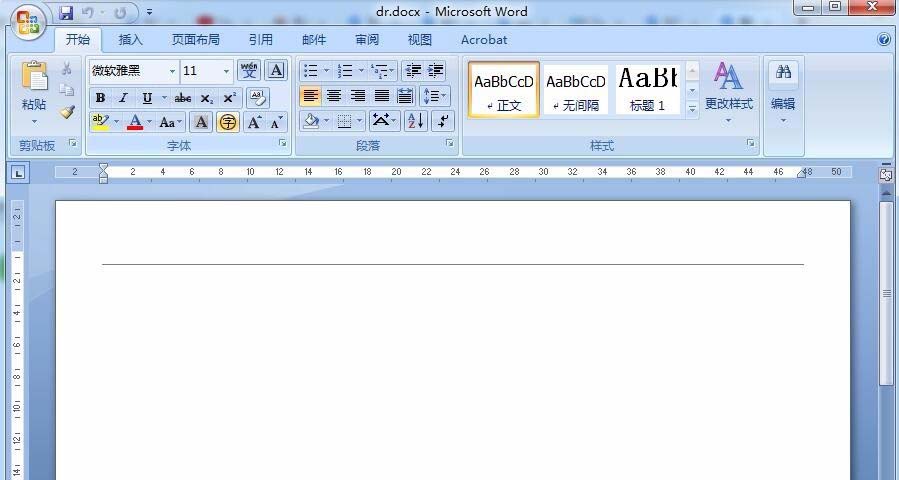Image resolution: width=899 pixels, height=480 pixels.
Task: Apply Character Border icon
Action: pos(276,71)
